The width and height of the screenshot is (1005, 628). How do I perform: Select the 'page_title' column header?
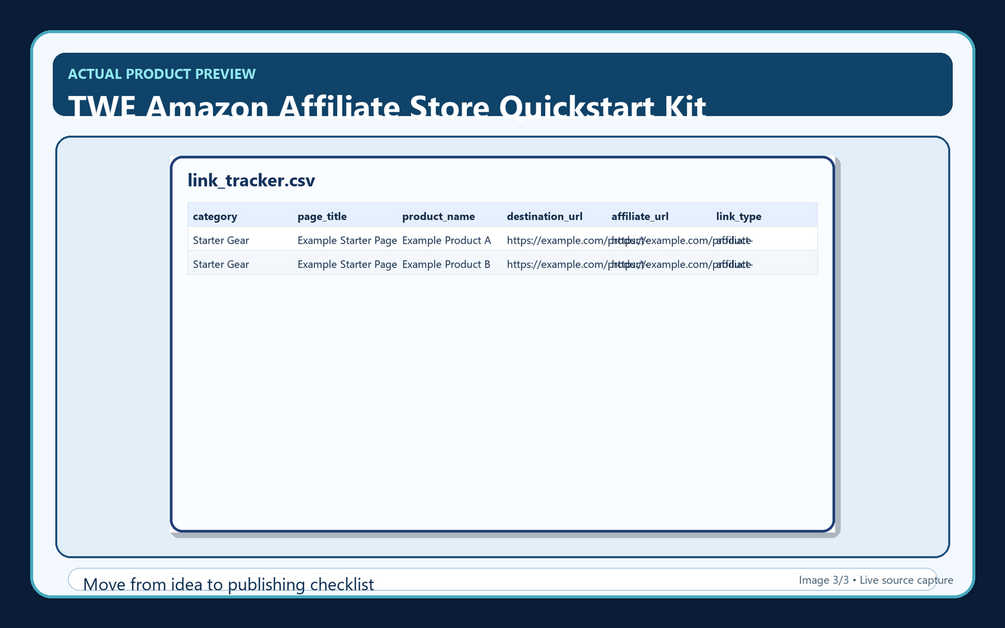click(x=322, y=217)
